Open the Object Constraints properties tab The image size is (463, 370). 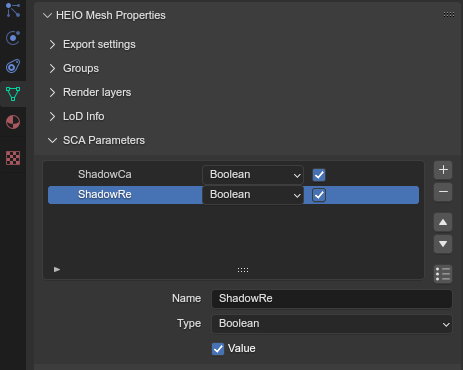[x=13, y=66]
